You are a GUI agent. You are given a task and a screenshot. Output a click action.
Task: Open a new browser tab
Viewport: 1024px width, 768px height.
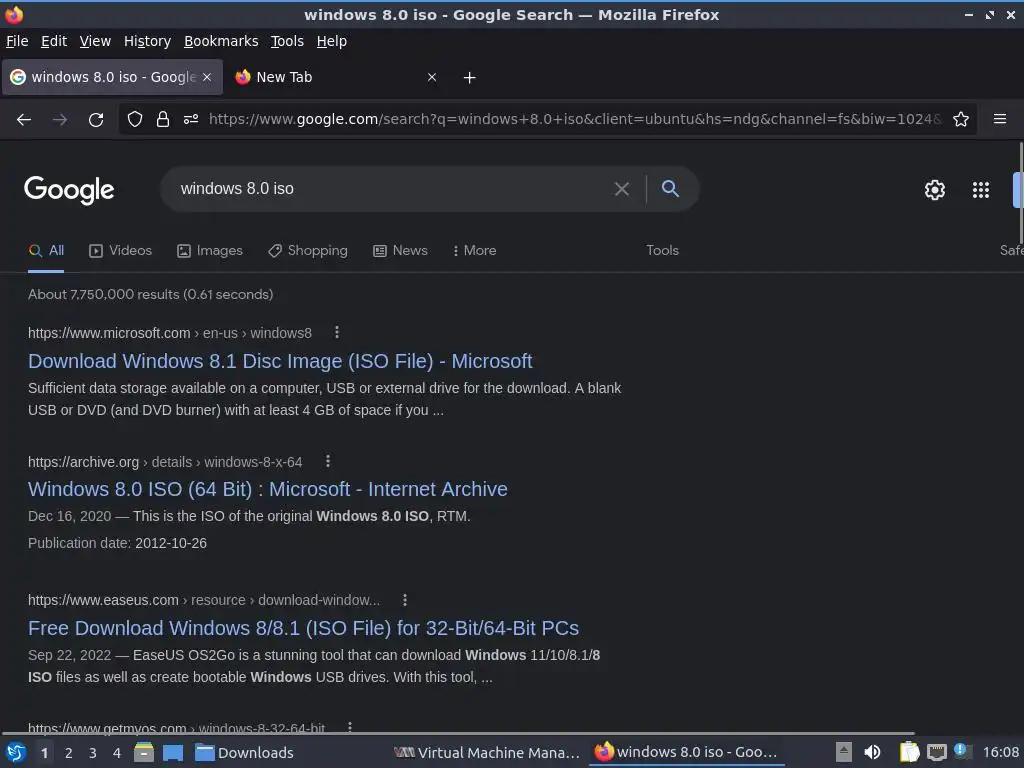[470, 78]
